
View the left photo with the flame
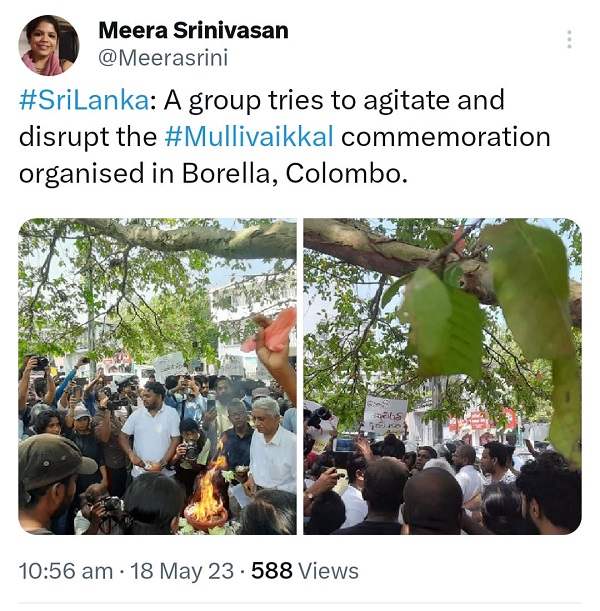[x=157, y=376]
